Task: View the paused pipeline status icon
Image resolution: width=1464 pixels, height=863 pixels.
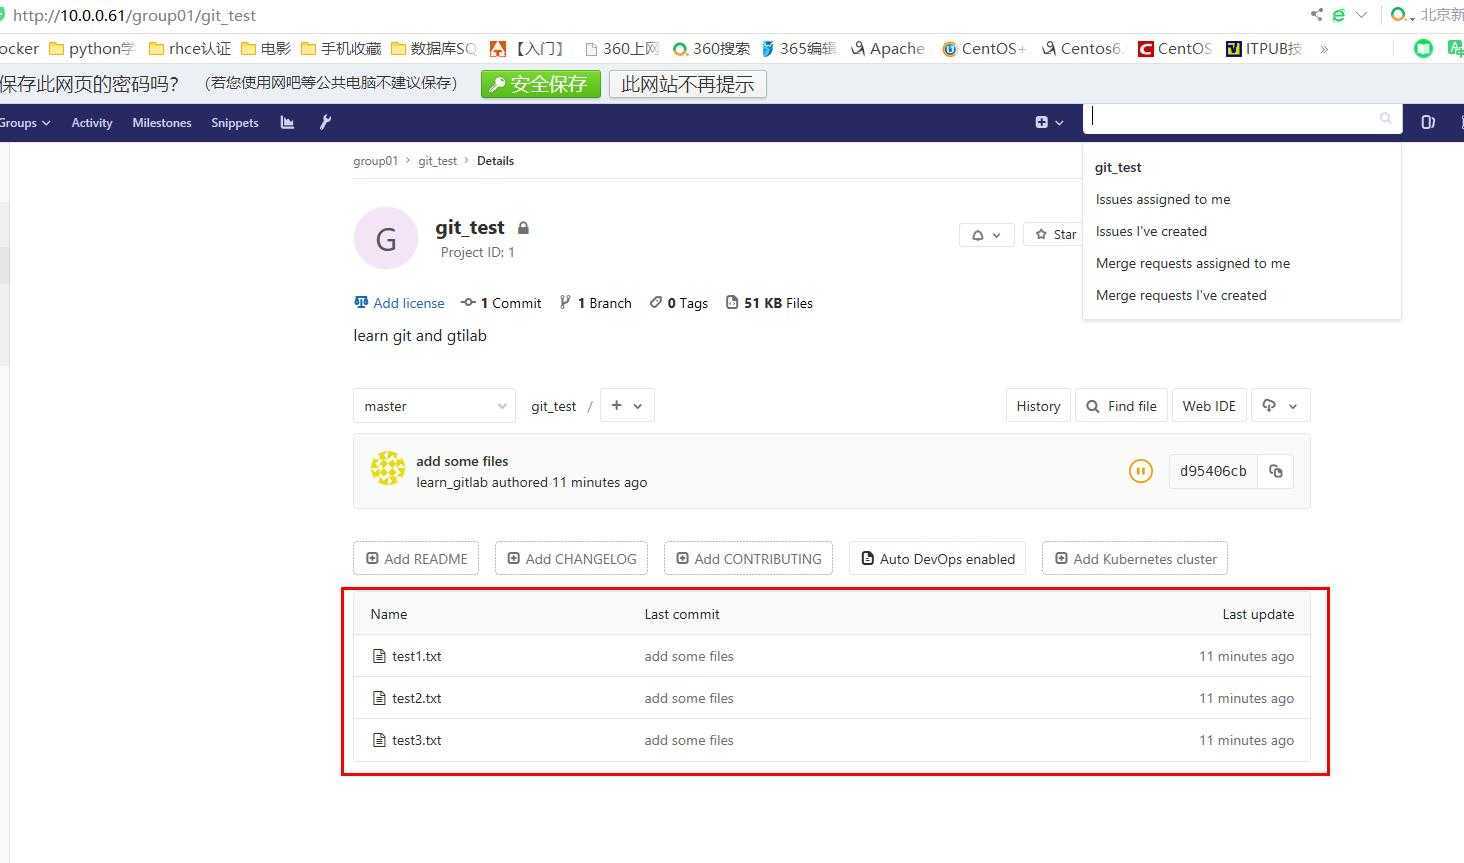Action: tap(1140, 471)
